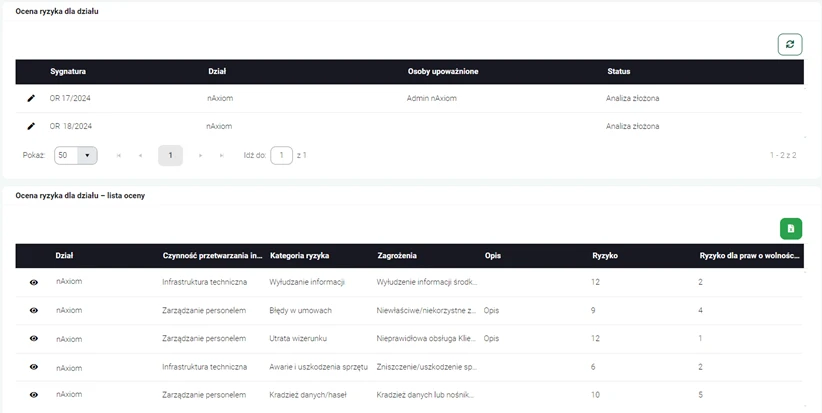Viewport: 822px width, 413px height.
Task: View details of the Utrata wizerunku row
Action: pyautogui.click(x=34, y=339)
